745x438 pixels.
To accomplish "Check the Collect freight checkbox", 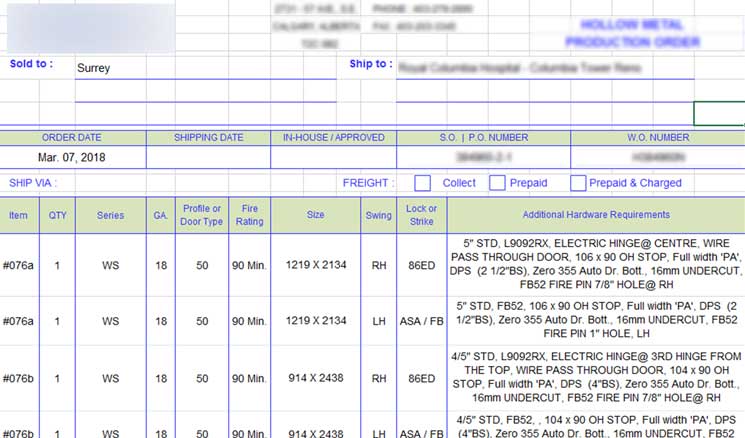I will (x=423, y=183).
